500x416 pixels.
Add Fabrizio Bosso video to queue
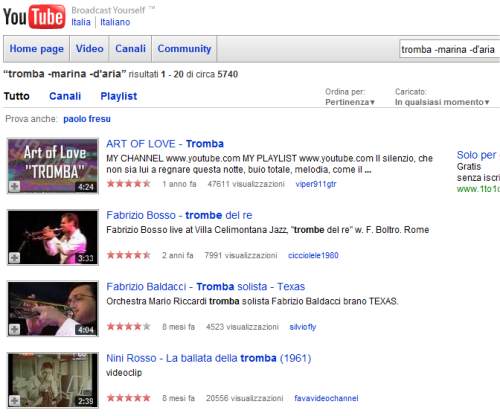[x=14, y=257]
